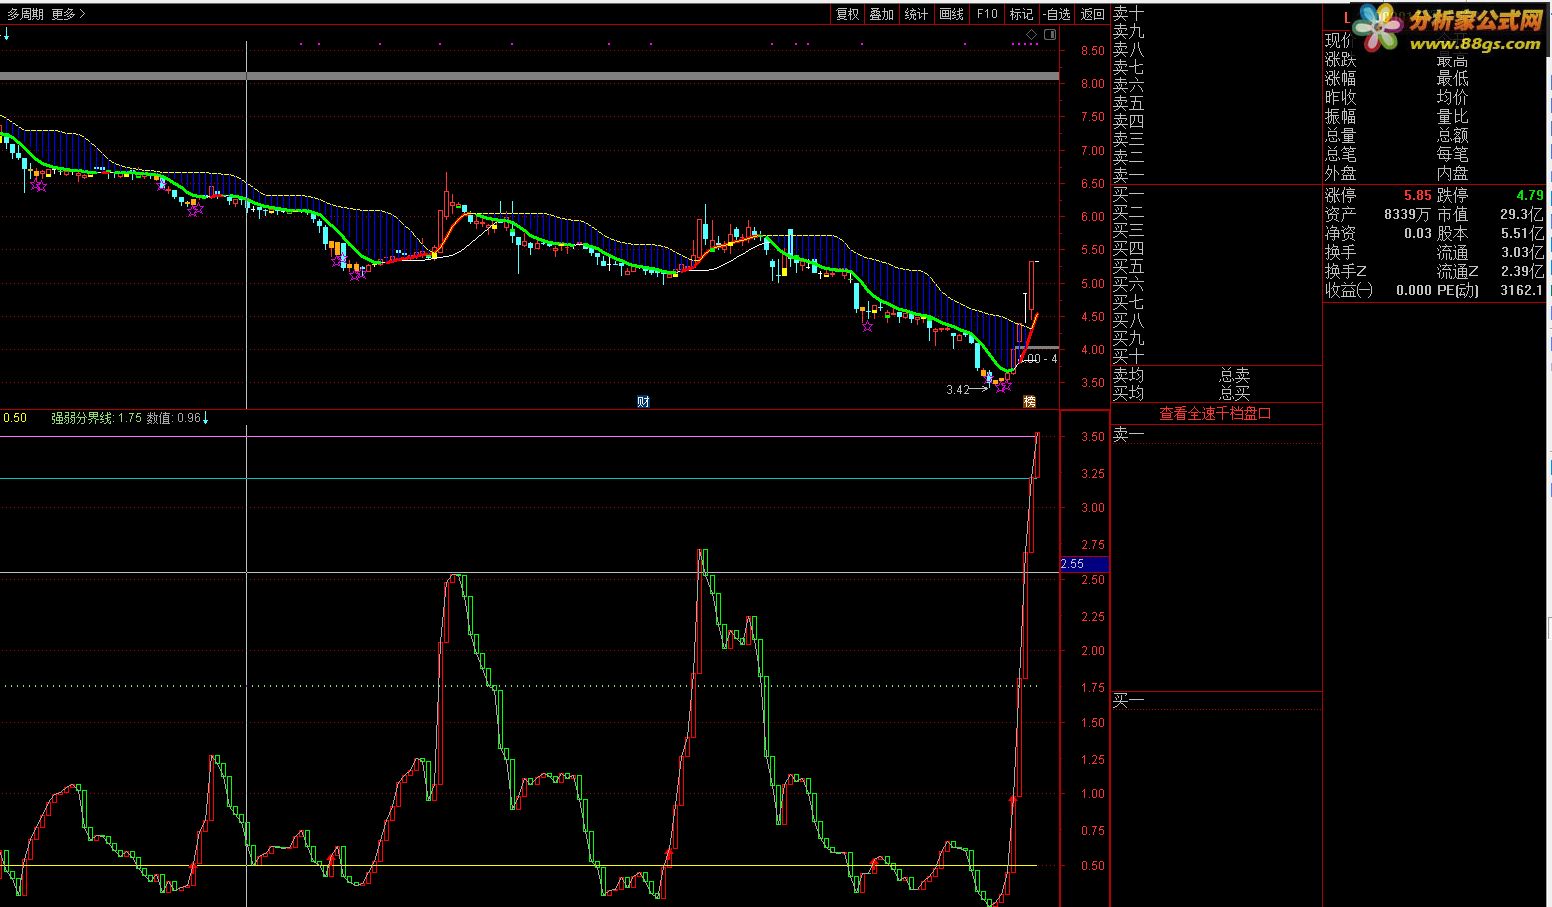Click the cyan down arrow at chart corner

[x=6, y=34]
